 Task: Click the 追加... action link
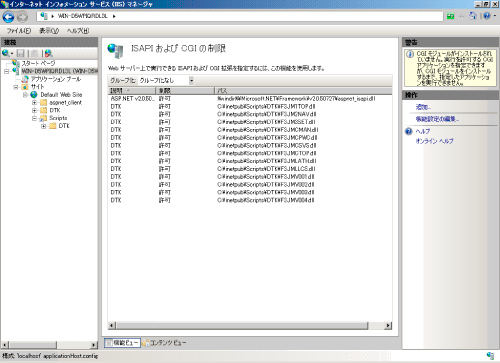(423, 107)
